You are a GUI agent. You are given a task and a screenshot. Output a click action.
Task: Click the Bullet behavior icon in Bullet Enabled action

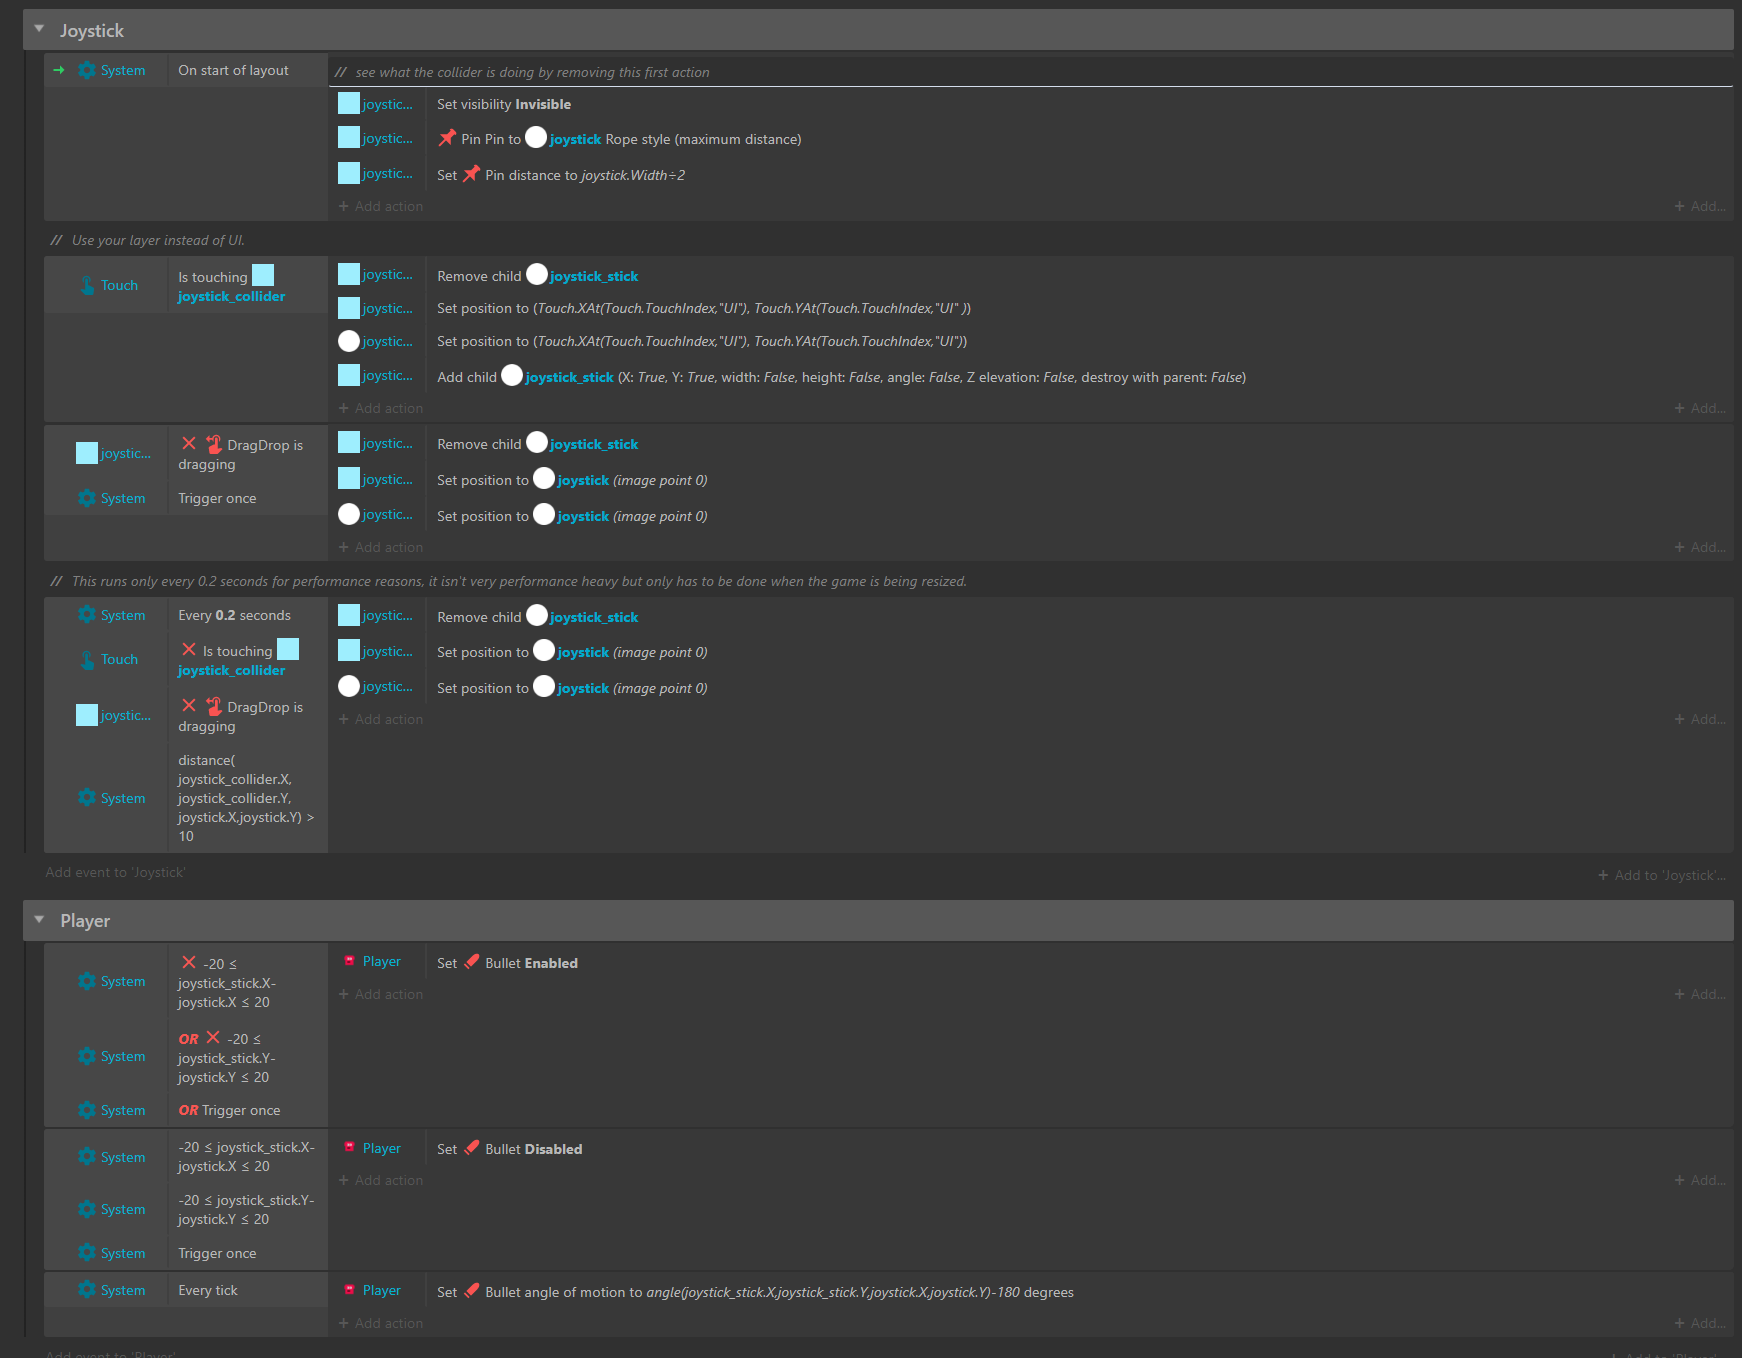[471, 962]
